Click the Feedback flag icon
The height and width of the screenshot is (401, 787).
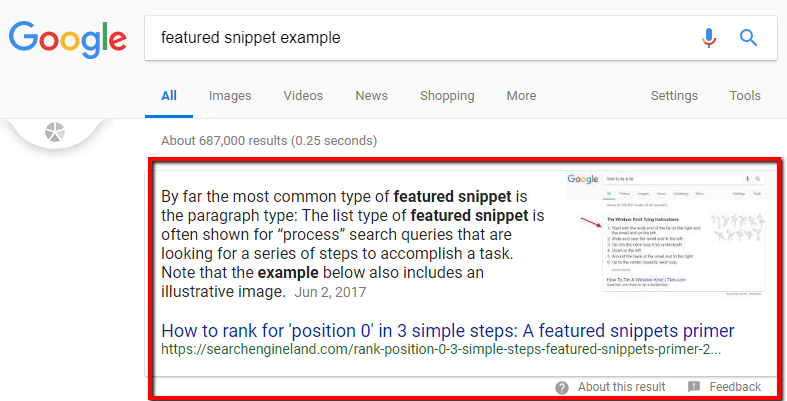[x=694, y=387]
